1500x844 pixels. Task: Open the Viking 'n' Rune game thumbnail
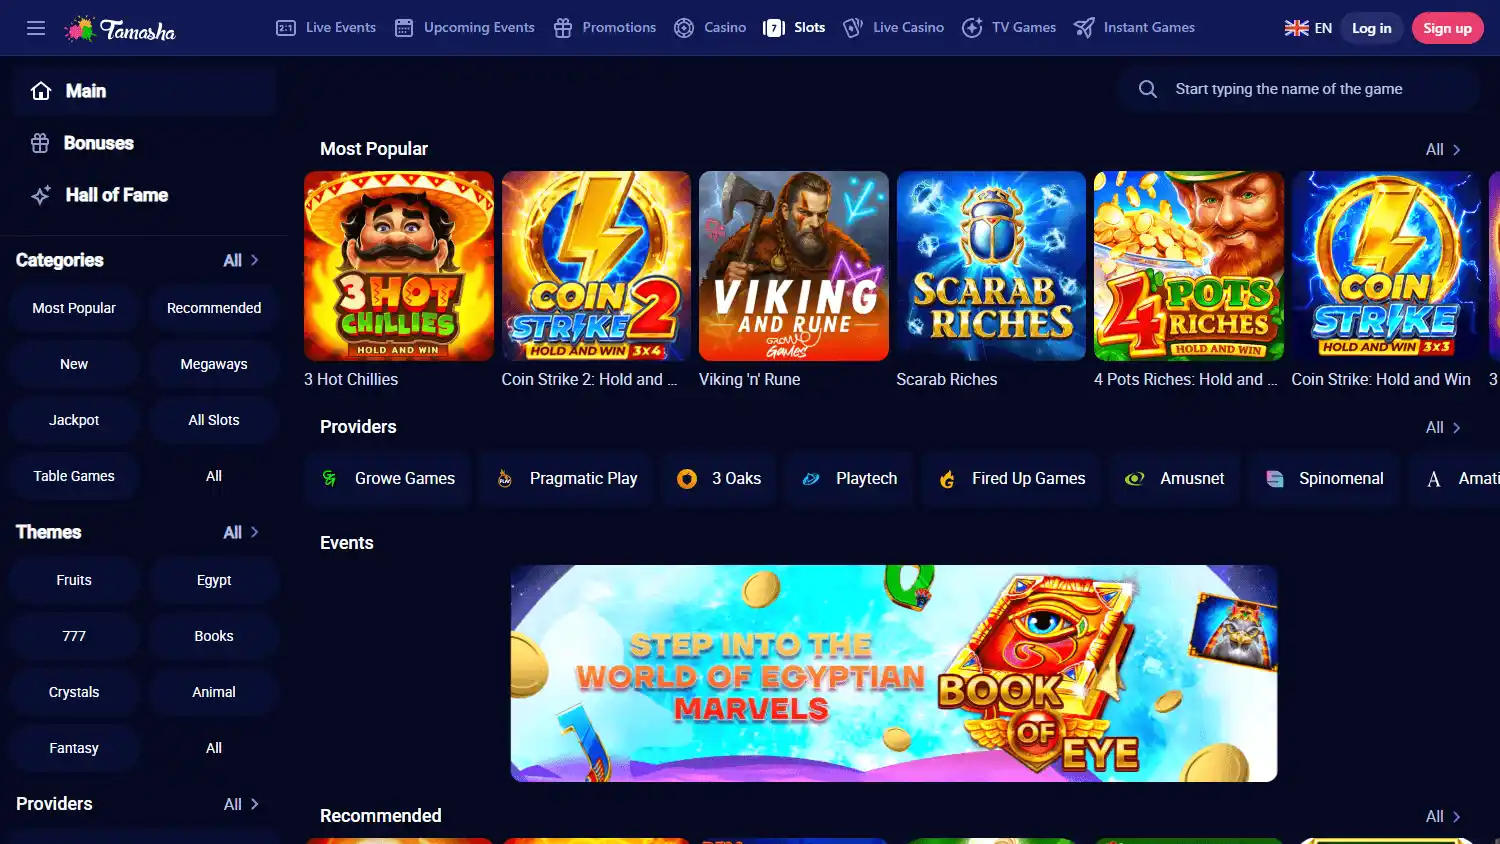tap(794, 266)
